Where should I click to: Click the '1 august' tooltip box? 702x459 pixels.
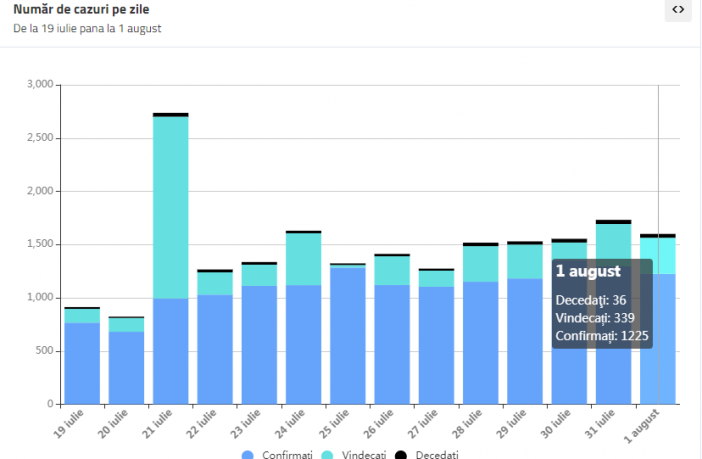click(x=602, y=303)
